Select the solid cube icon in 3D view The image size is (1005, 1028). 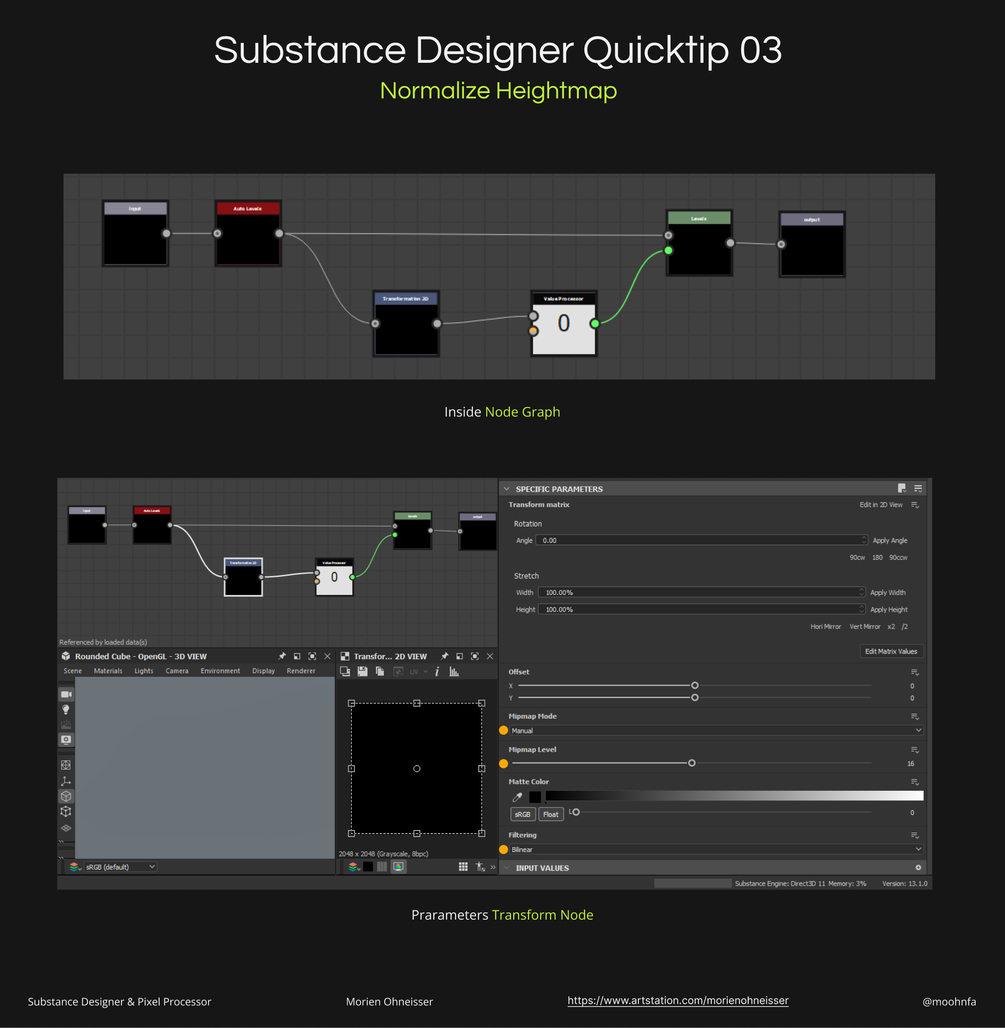66,796
